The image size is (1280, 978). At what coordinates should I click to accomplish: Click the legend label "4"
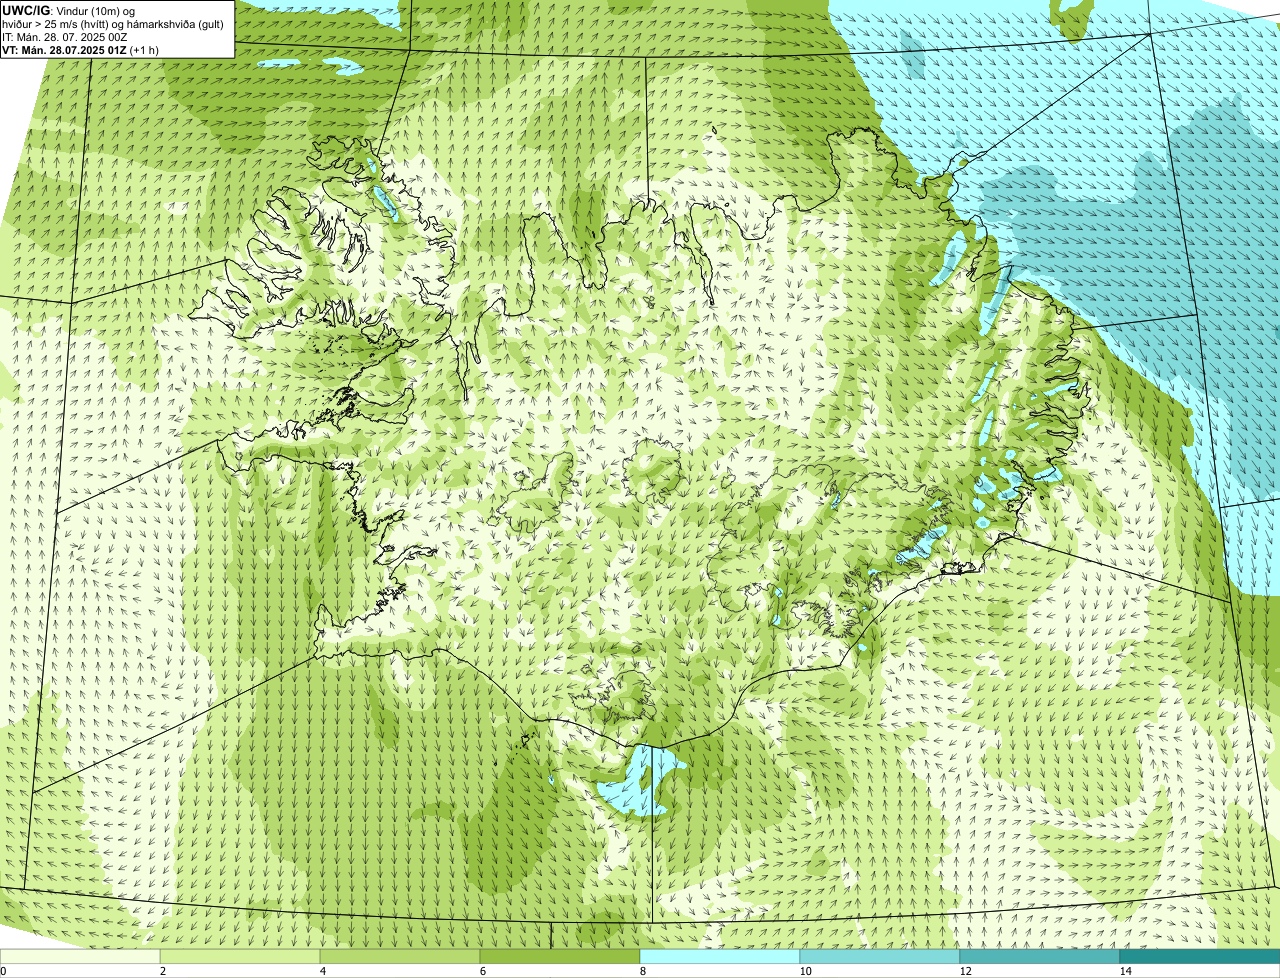coord(322,971)
